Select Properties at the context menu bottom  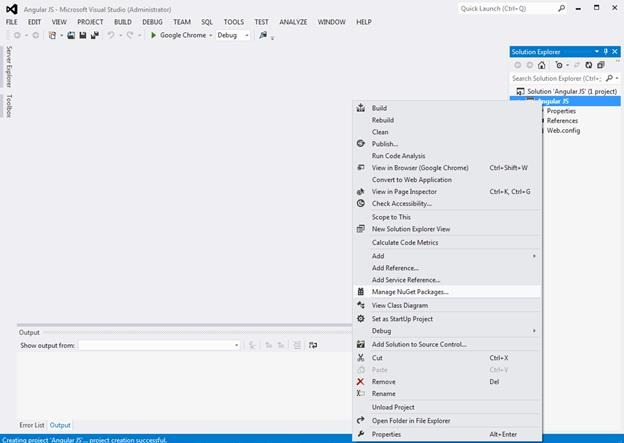tap(447, 434)
